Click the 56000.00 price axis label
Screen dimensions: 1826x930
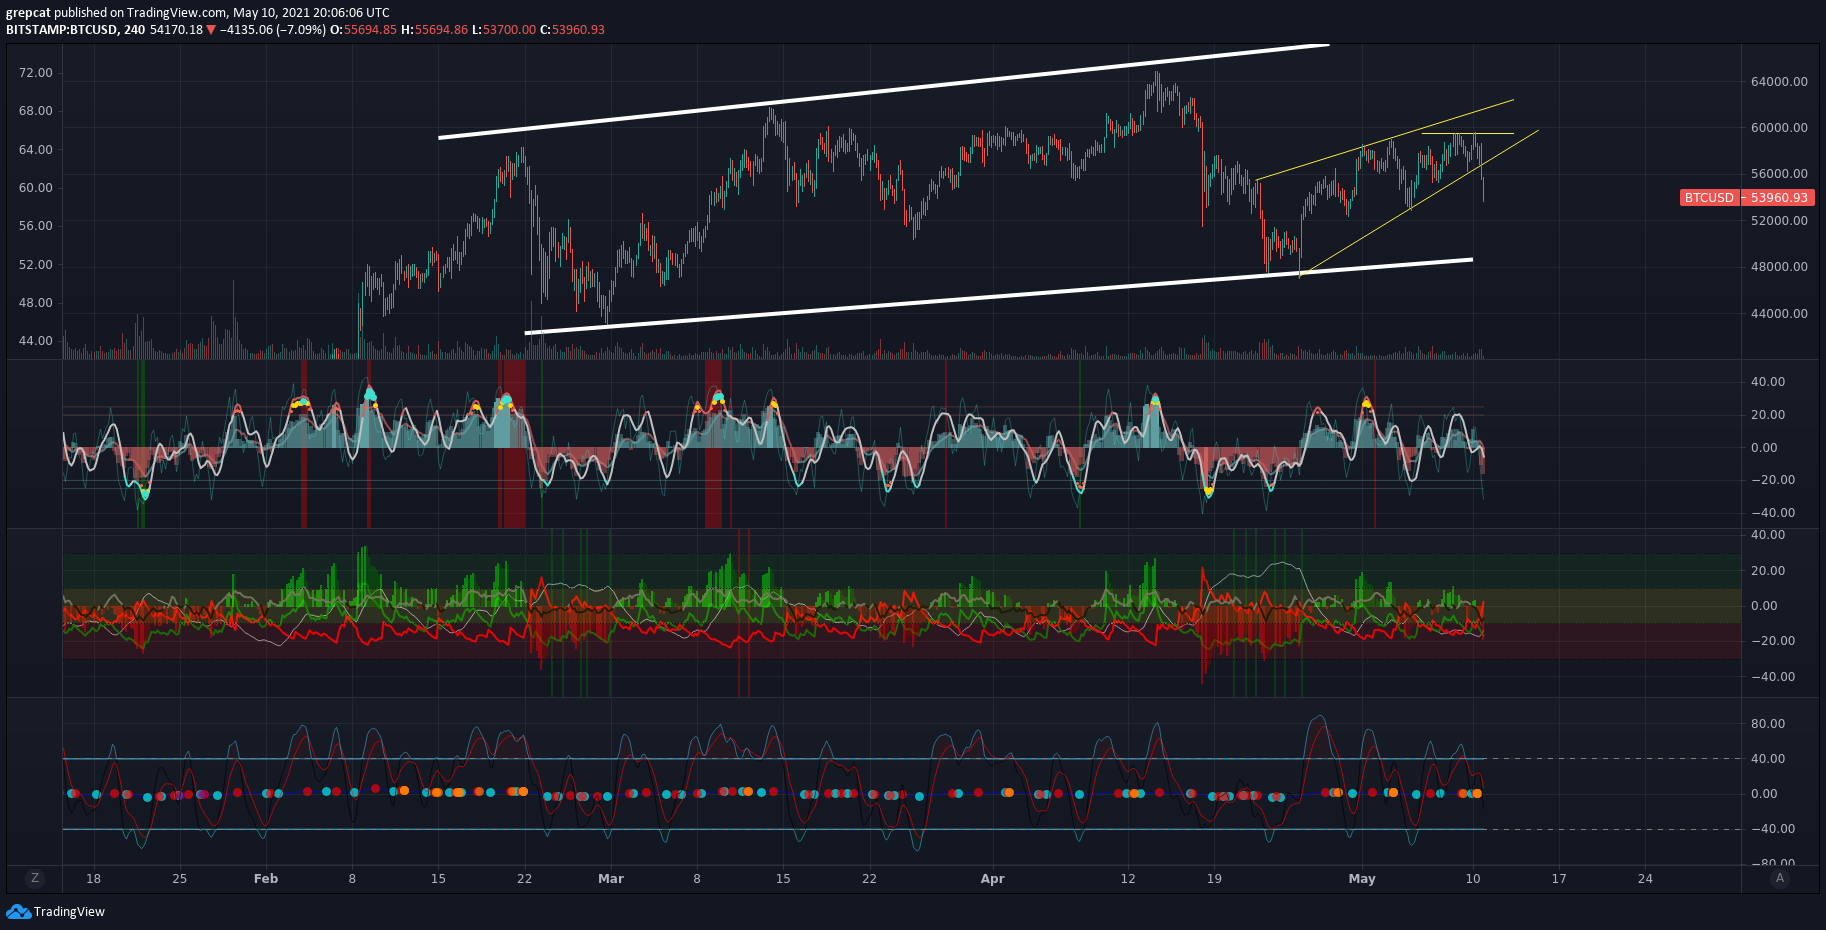tap(1779, 173)
